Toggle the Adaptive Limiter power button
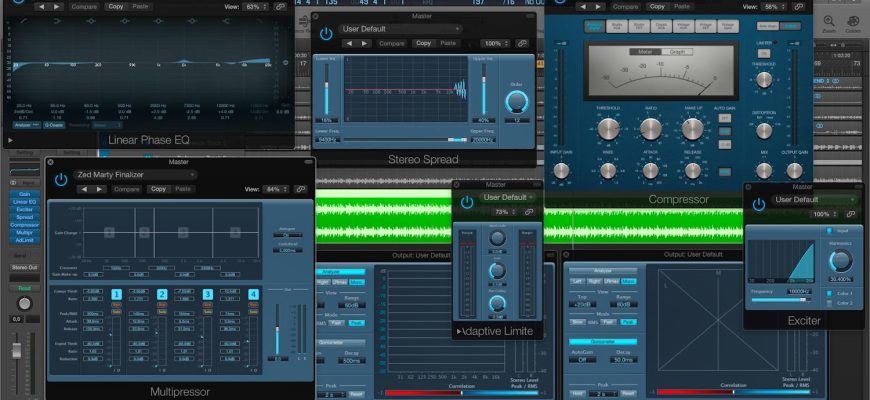 pos(465,203)
